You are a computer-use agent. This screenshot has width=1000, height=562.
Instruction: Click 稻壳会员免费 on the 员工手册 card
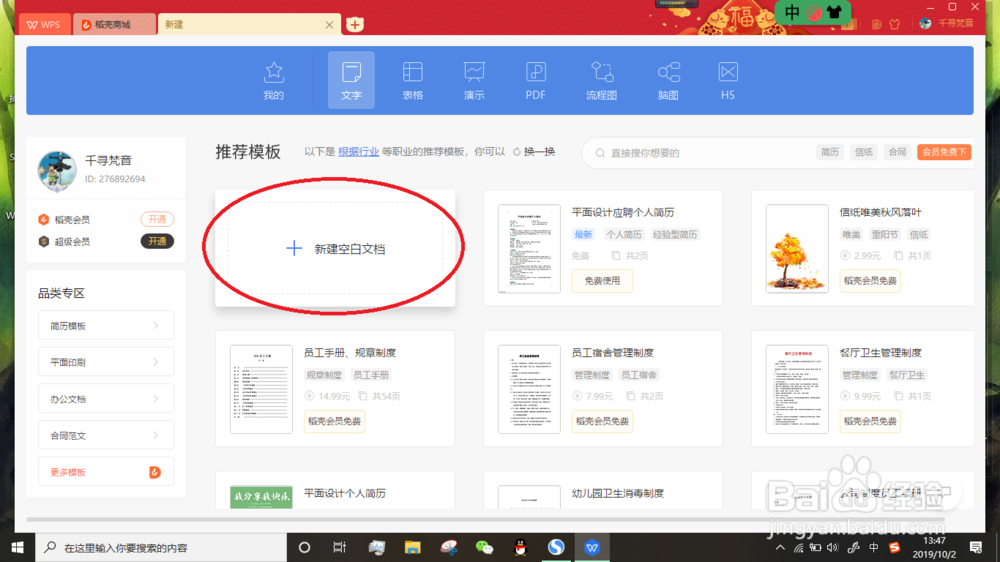pos(334,421)
